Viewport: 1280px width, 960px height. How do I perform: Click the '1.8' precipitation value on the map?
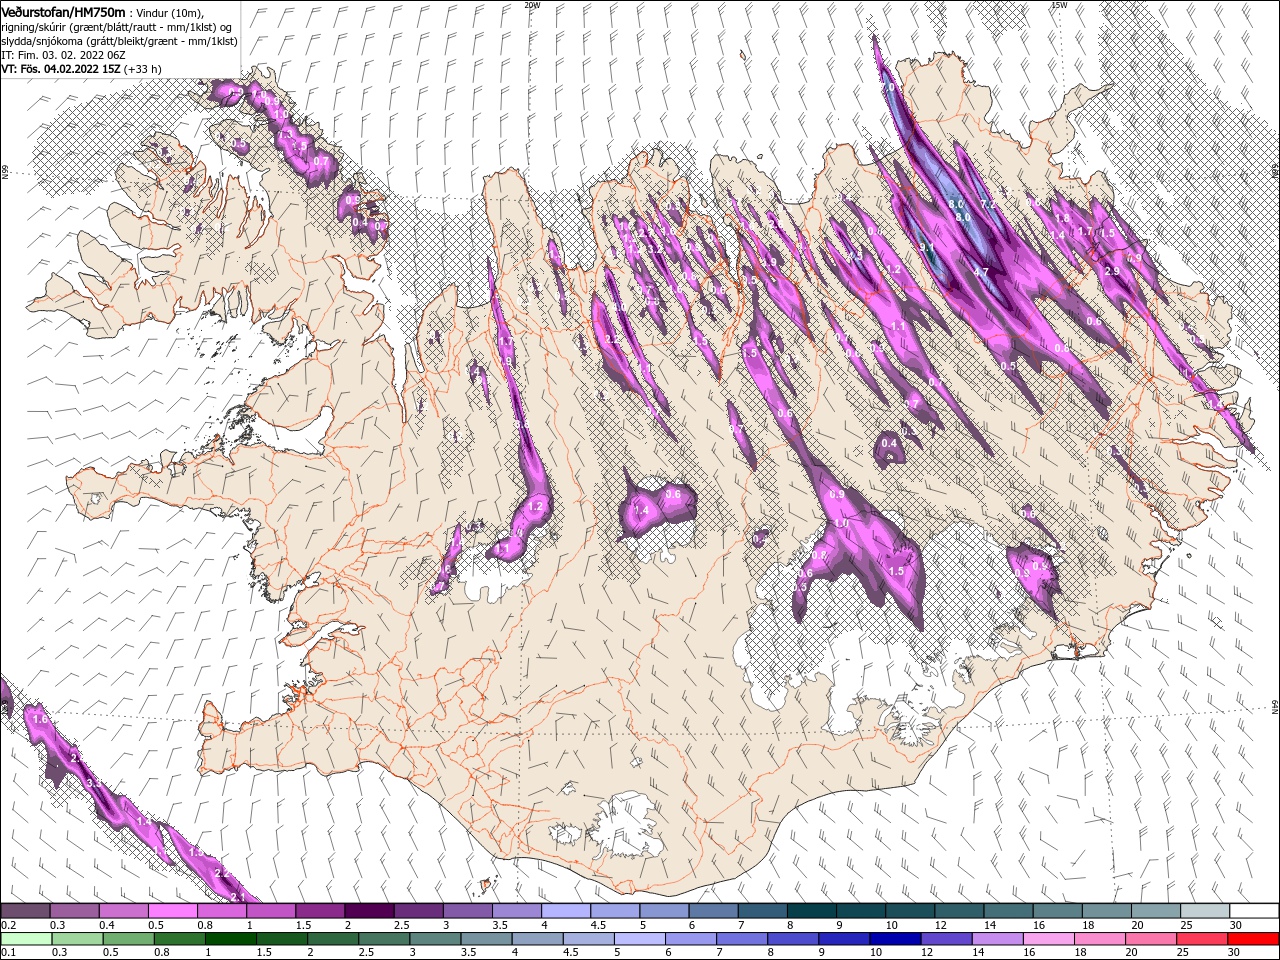click(1062, 218)
